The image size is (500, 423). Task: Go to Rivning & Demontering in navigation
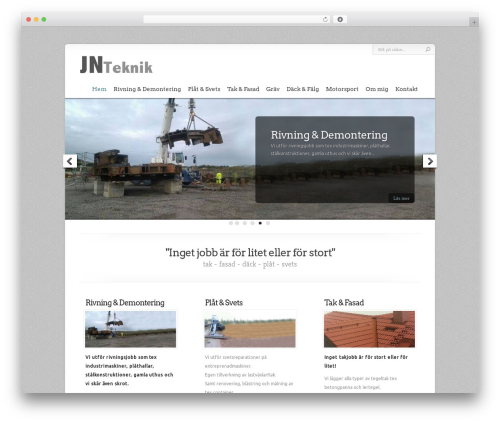click(147, 89)
